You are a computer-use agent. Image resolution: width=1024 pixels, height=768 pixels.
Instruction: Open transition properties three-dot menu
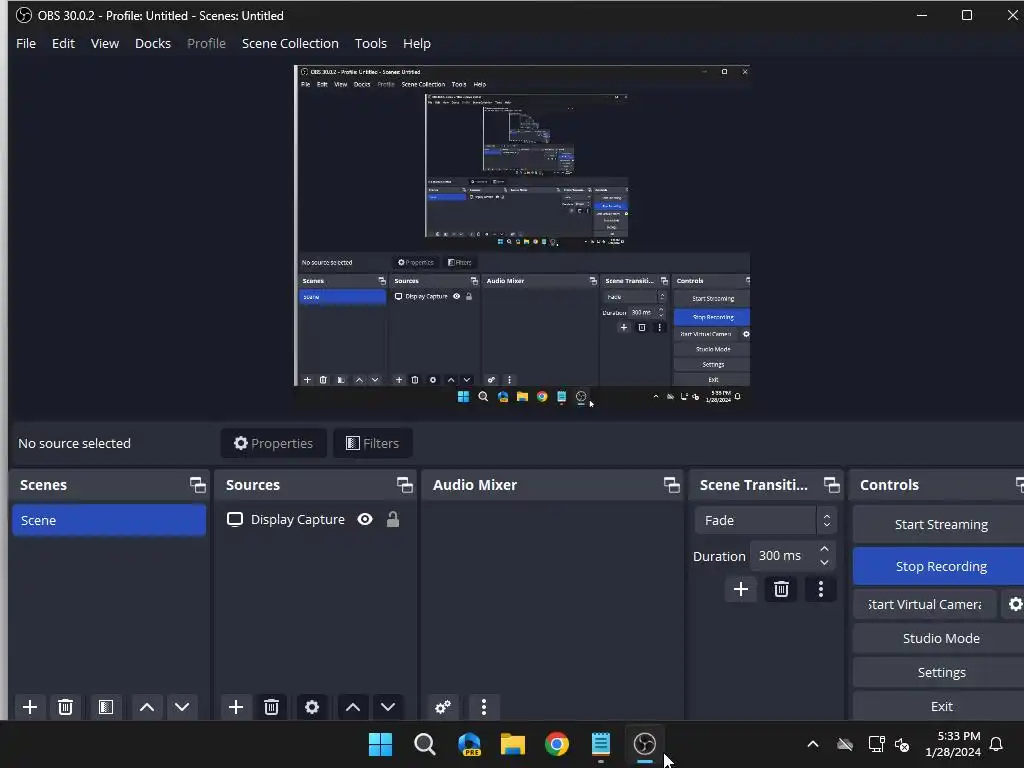pos(821,590)
